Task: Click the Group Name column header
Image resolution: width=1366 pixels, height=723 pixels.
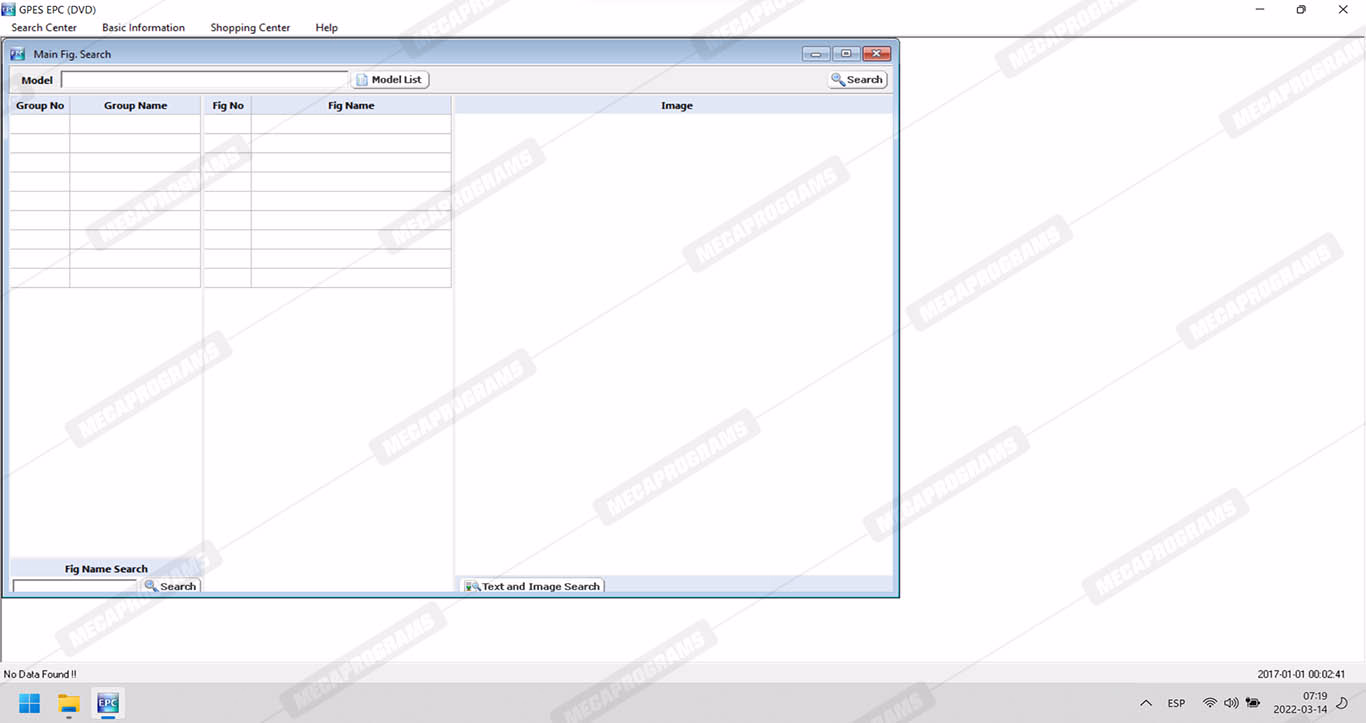Action: (x=135, y=106)
